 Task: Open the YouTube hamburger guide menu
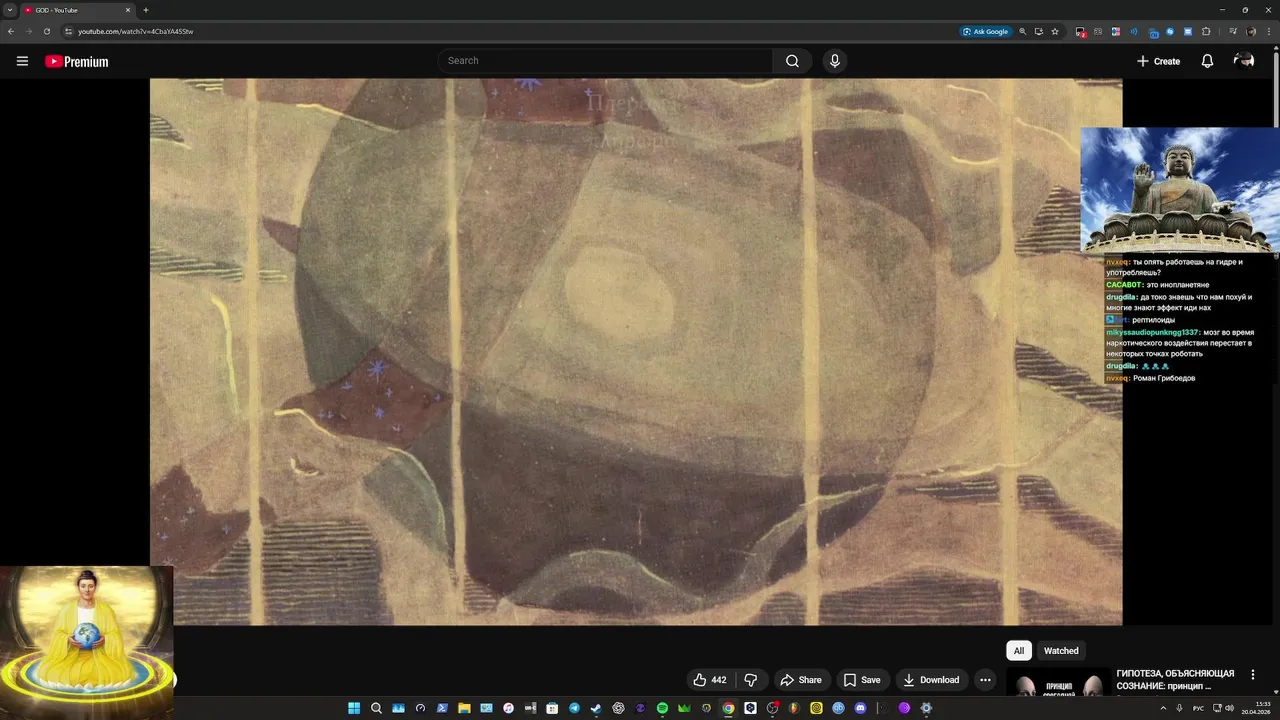coord(22,61)
